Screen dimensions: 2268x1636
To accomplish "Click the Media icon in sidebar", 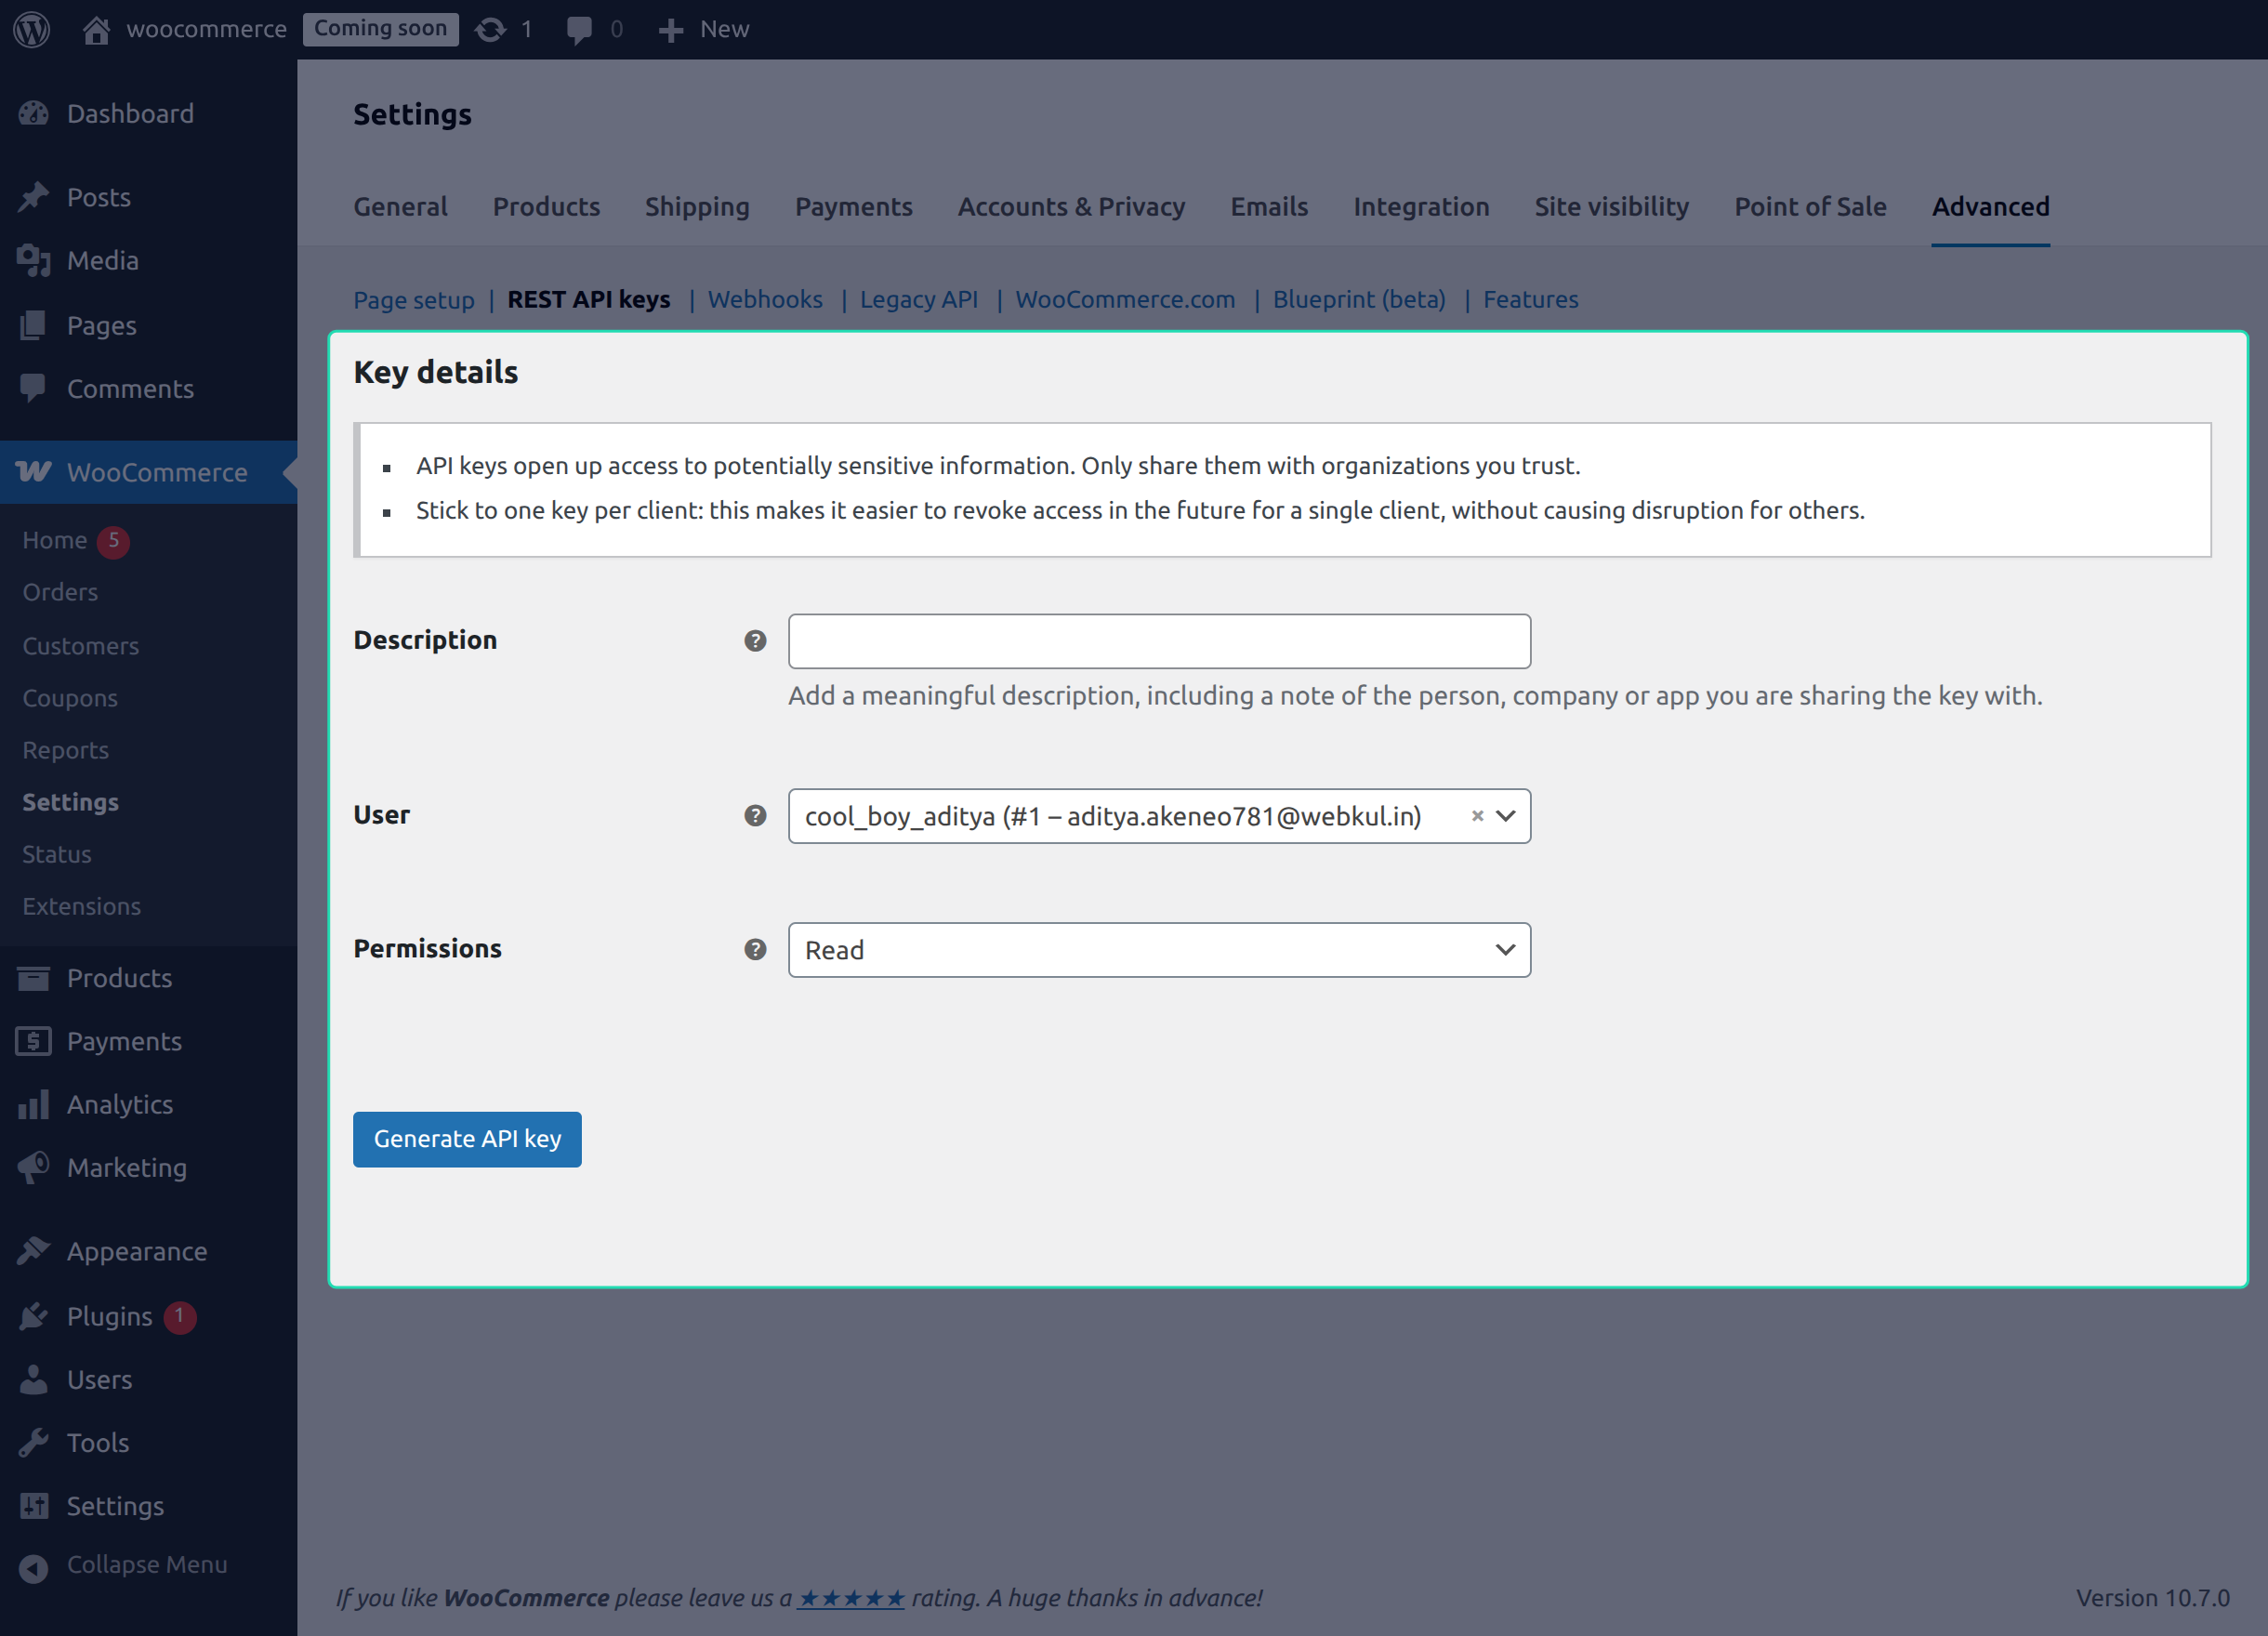I will 33,260.
